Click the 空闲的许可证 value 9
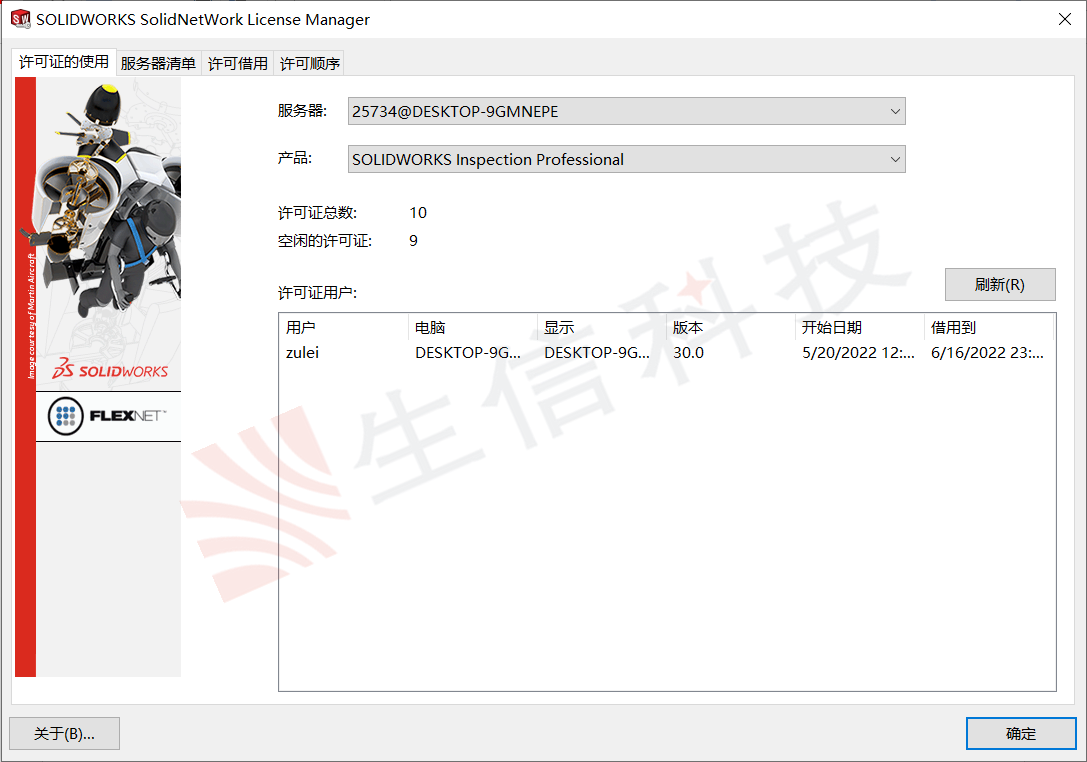 413,241
